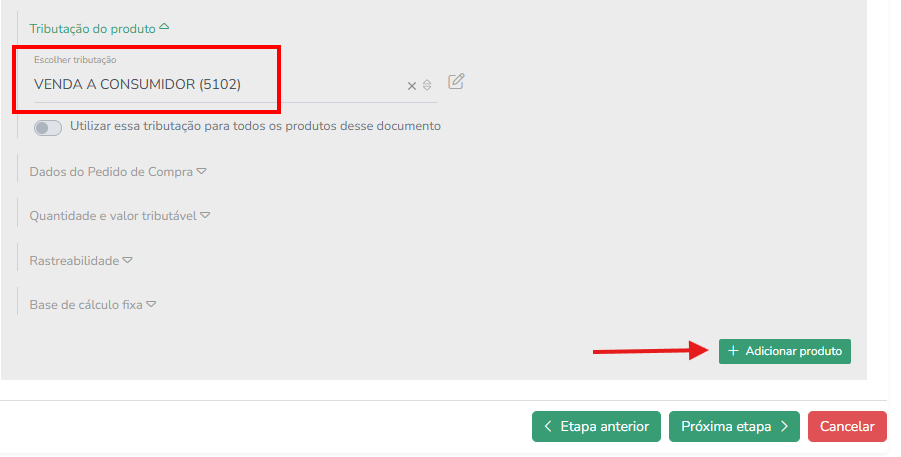Click the up-down arrows in Escolher tributação

(x=427, y=85)
